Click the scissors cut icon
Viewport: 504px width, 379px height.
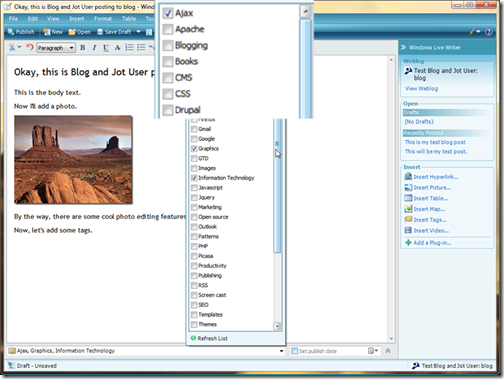pos(12,47)
